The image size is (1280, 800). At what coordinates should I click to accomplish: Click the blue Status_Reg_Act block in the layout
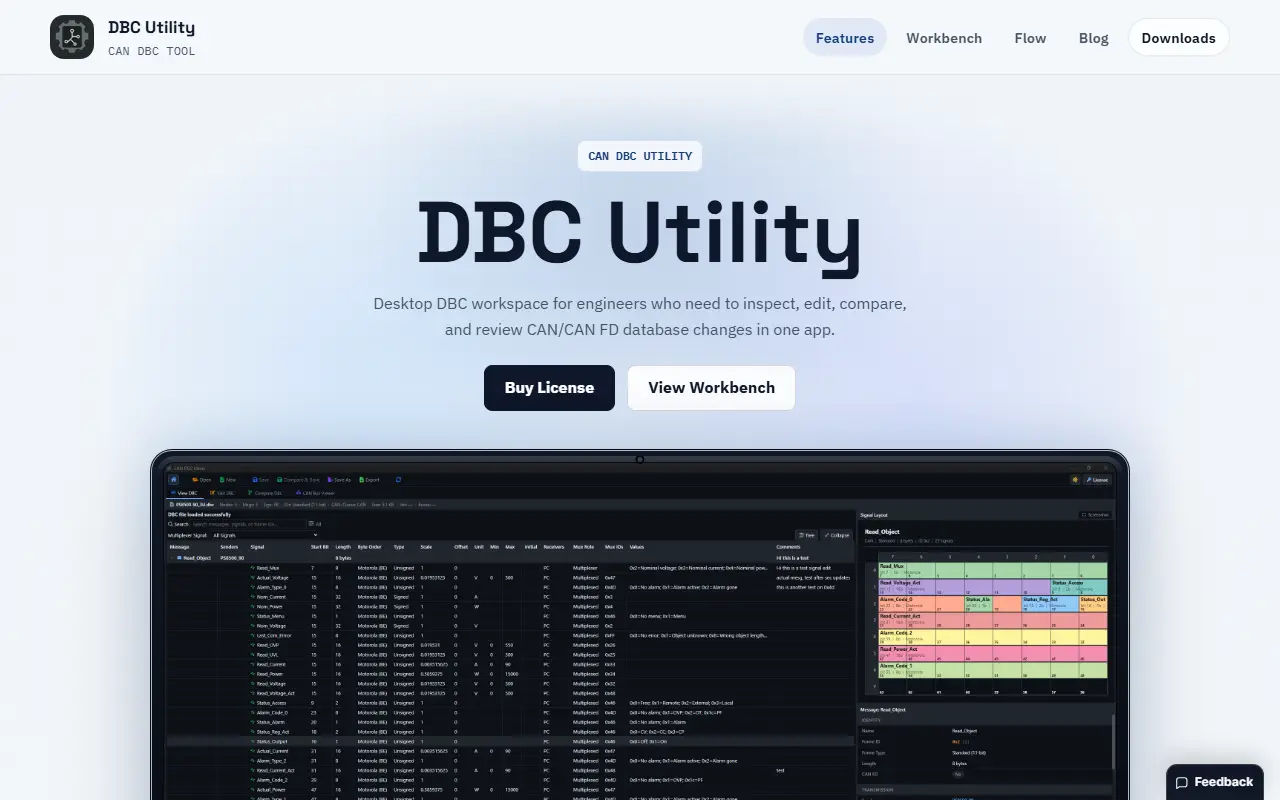1050,604
